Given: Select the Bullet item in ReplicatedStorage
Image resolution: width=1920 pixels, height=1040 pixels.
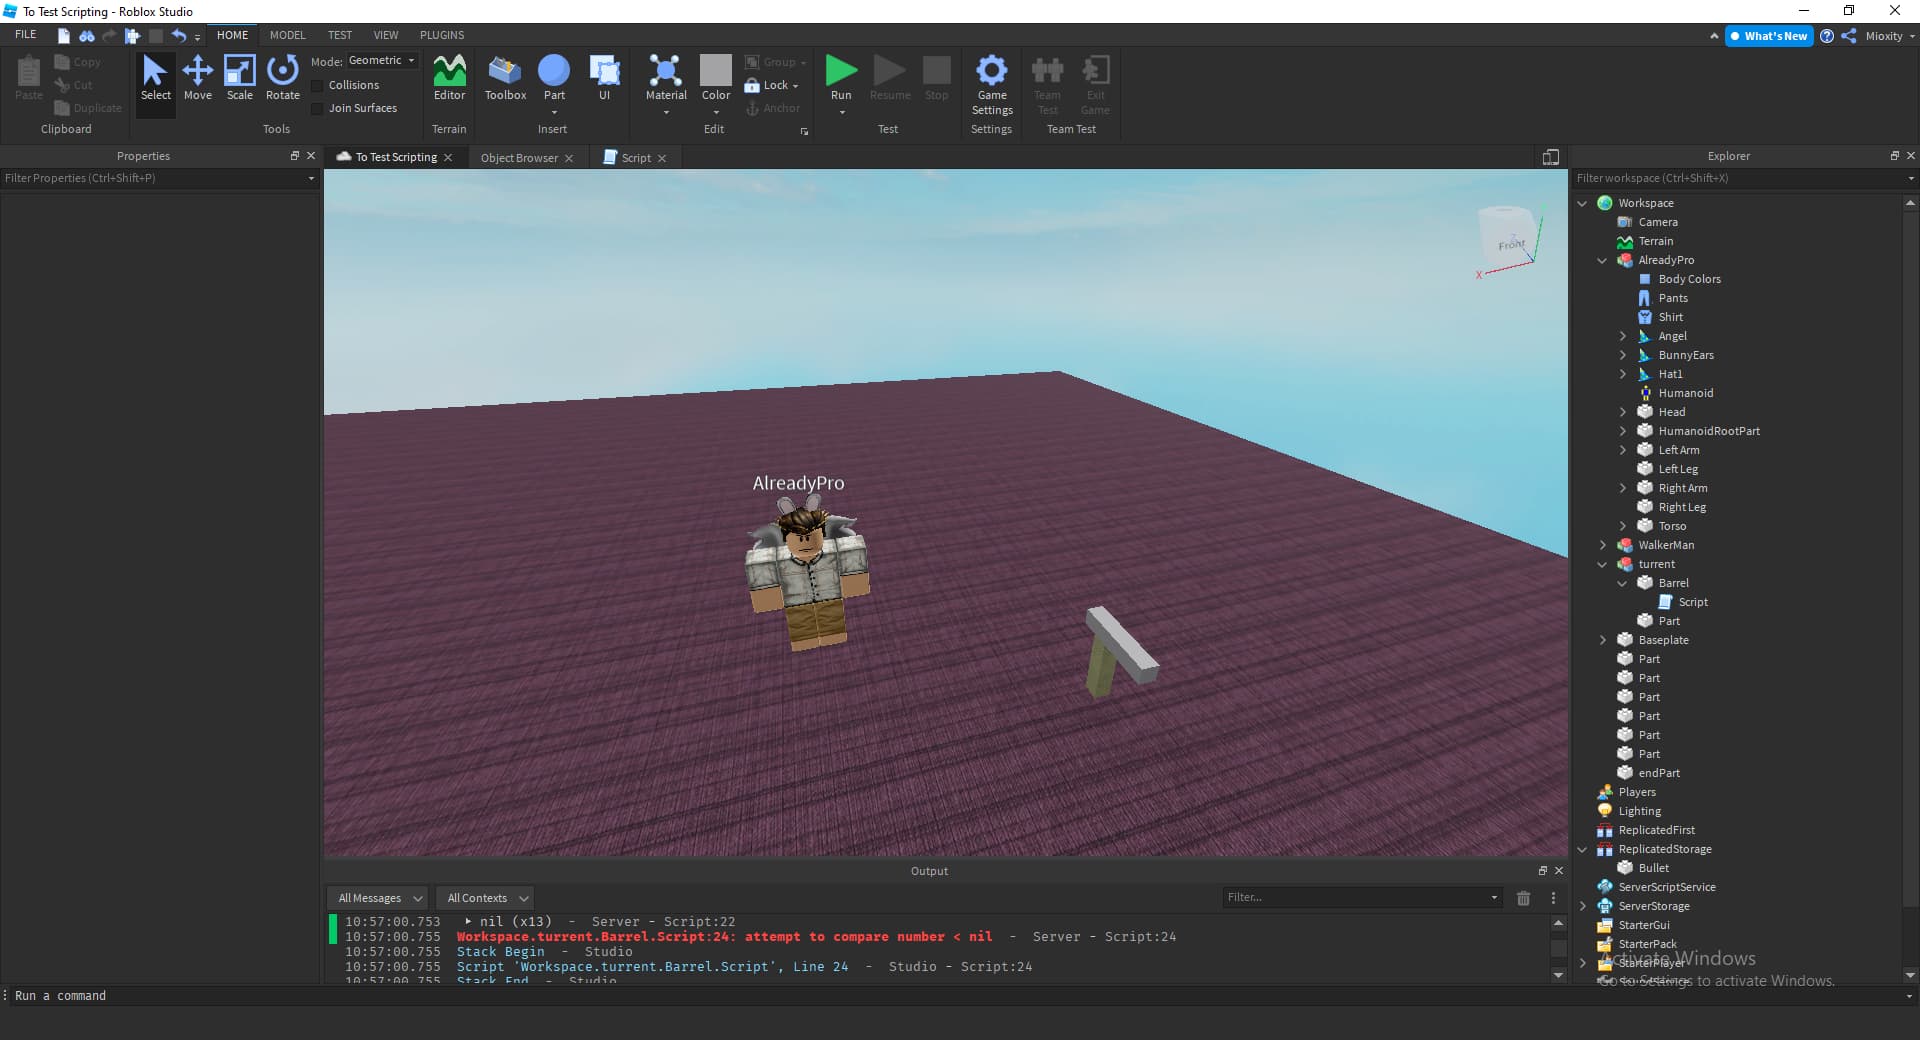Looking at the screenshot, I should tap(1653, 868).
